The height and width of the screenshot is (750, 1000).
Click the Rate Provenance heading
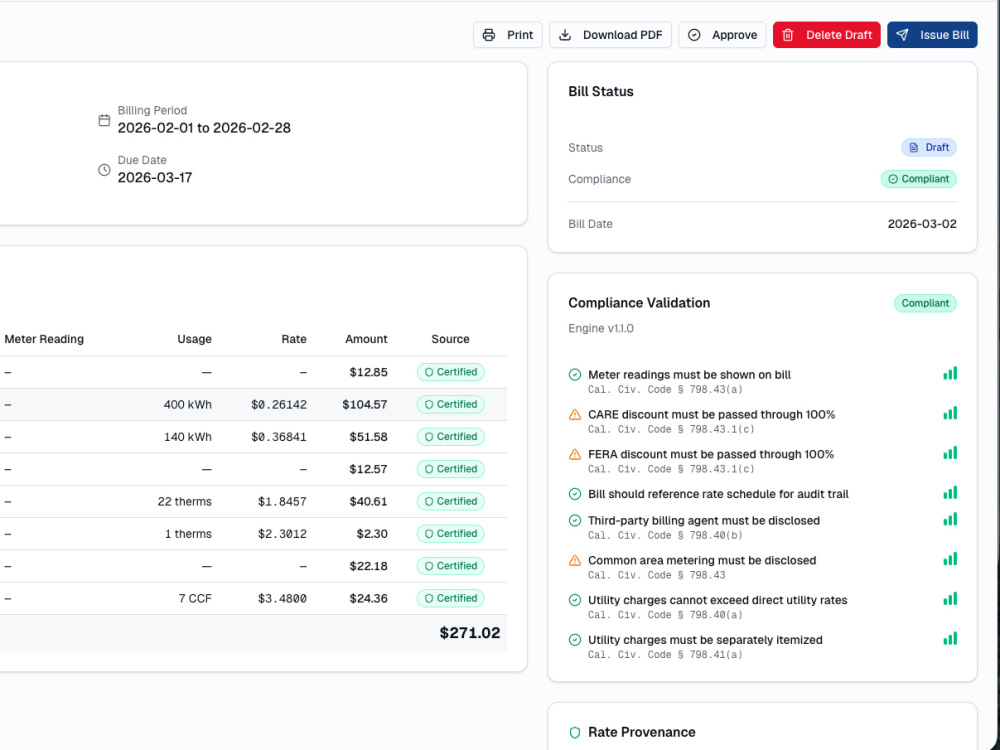click(x=642, y=732)
